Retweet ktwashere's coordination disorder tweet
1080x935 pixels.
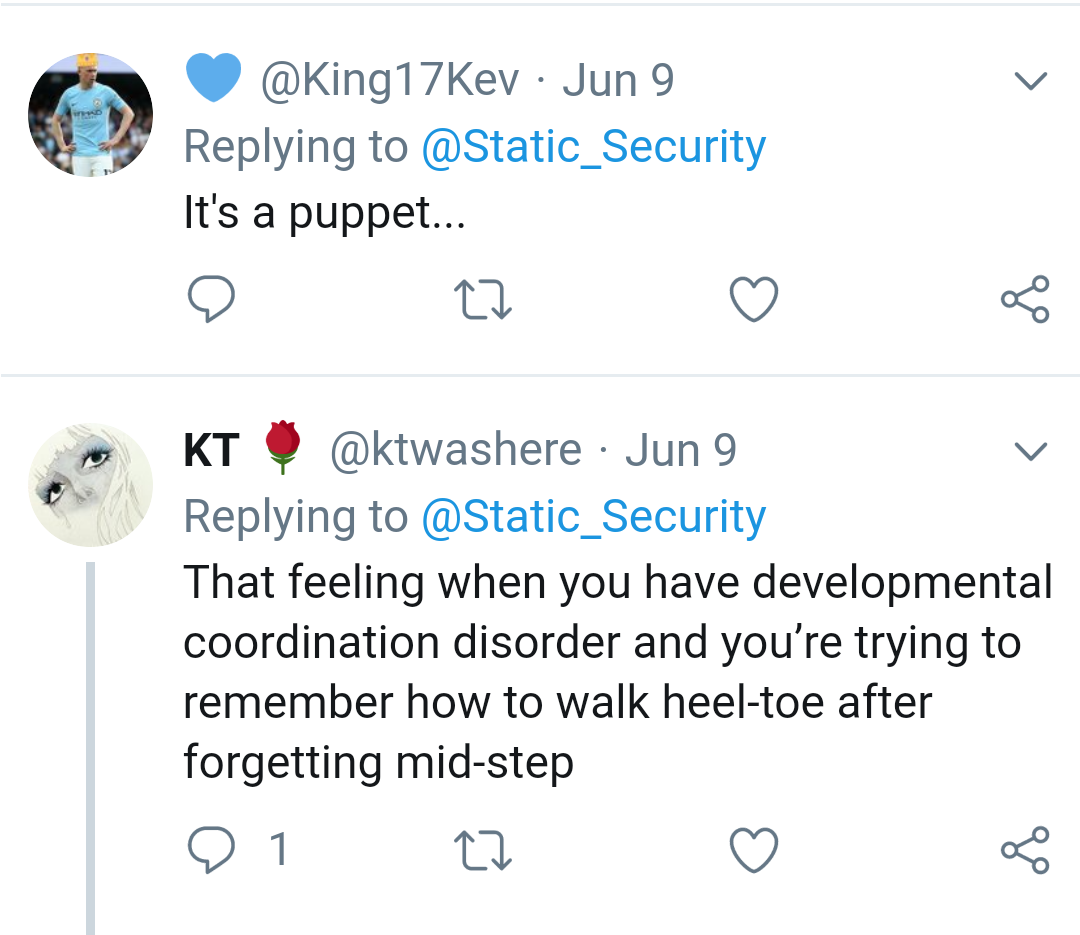tap(483, 851)
